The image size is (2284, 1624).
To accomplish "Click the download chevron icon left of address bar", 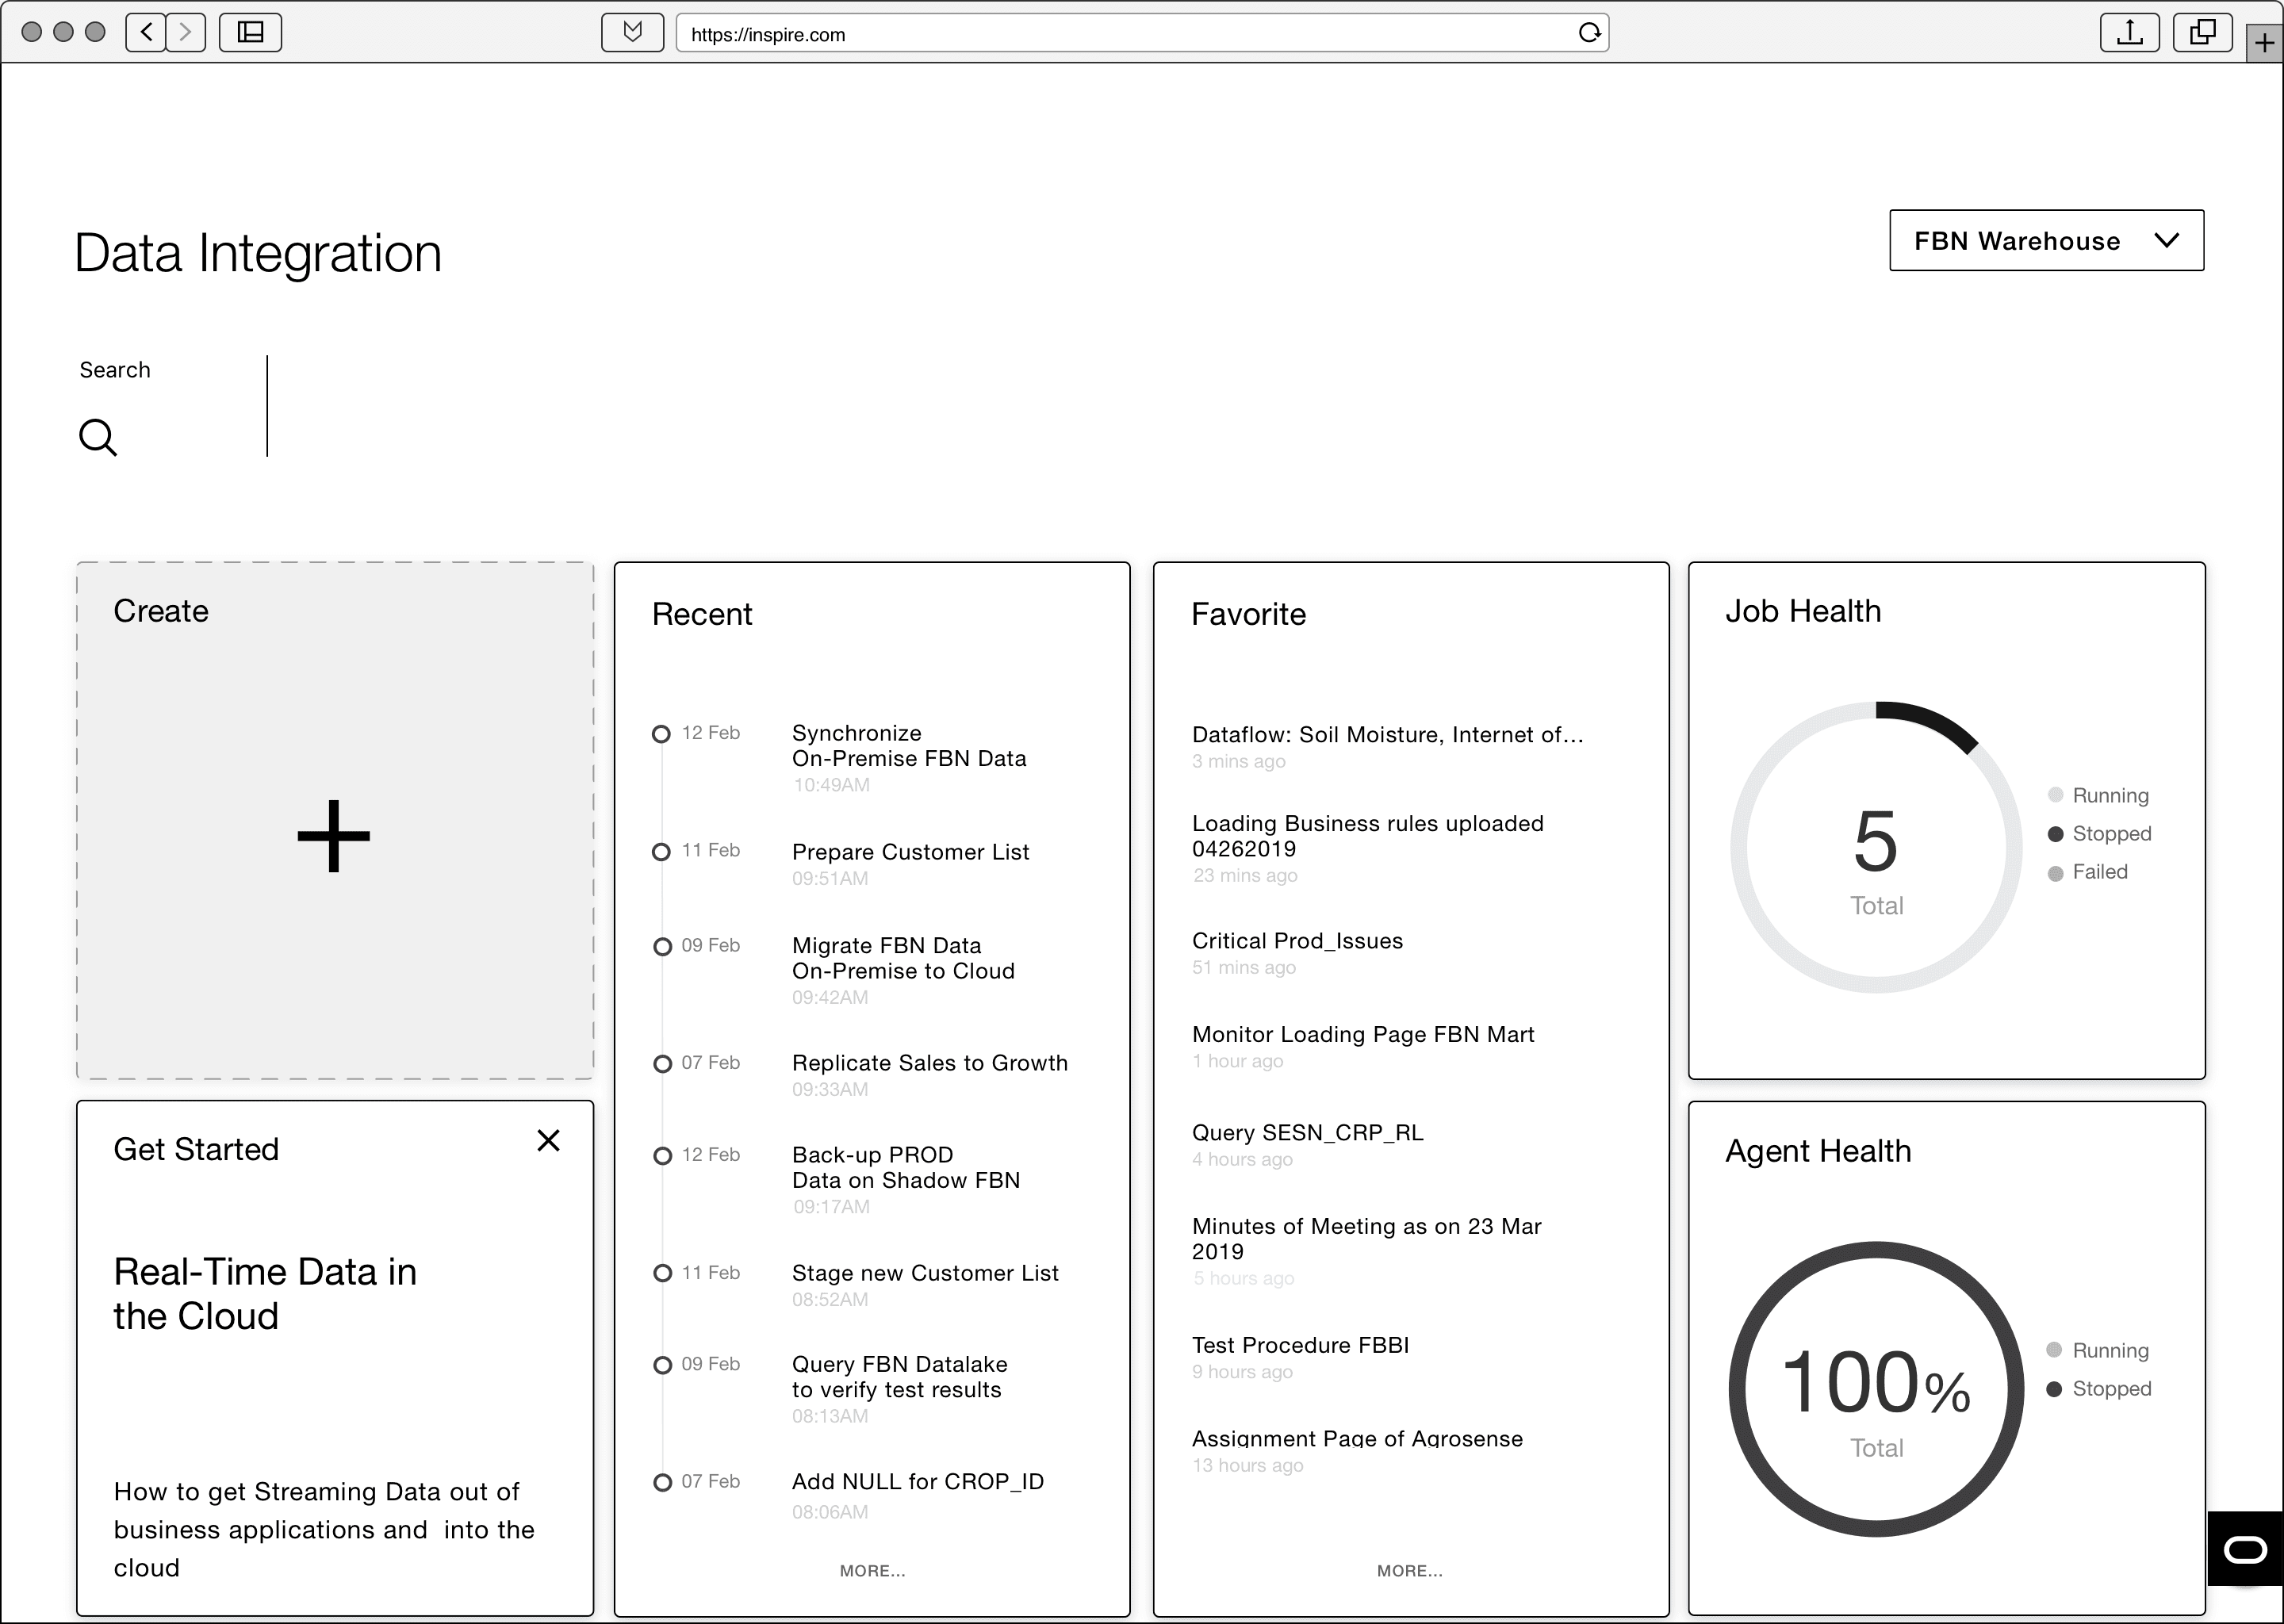I will tap(632, 31).
